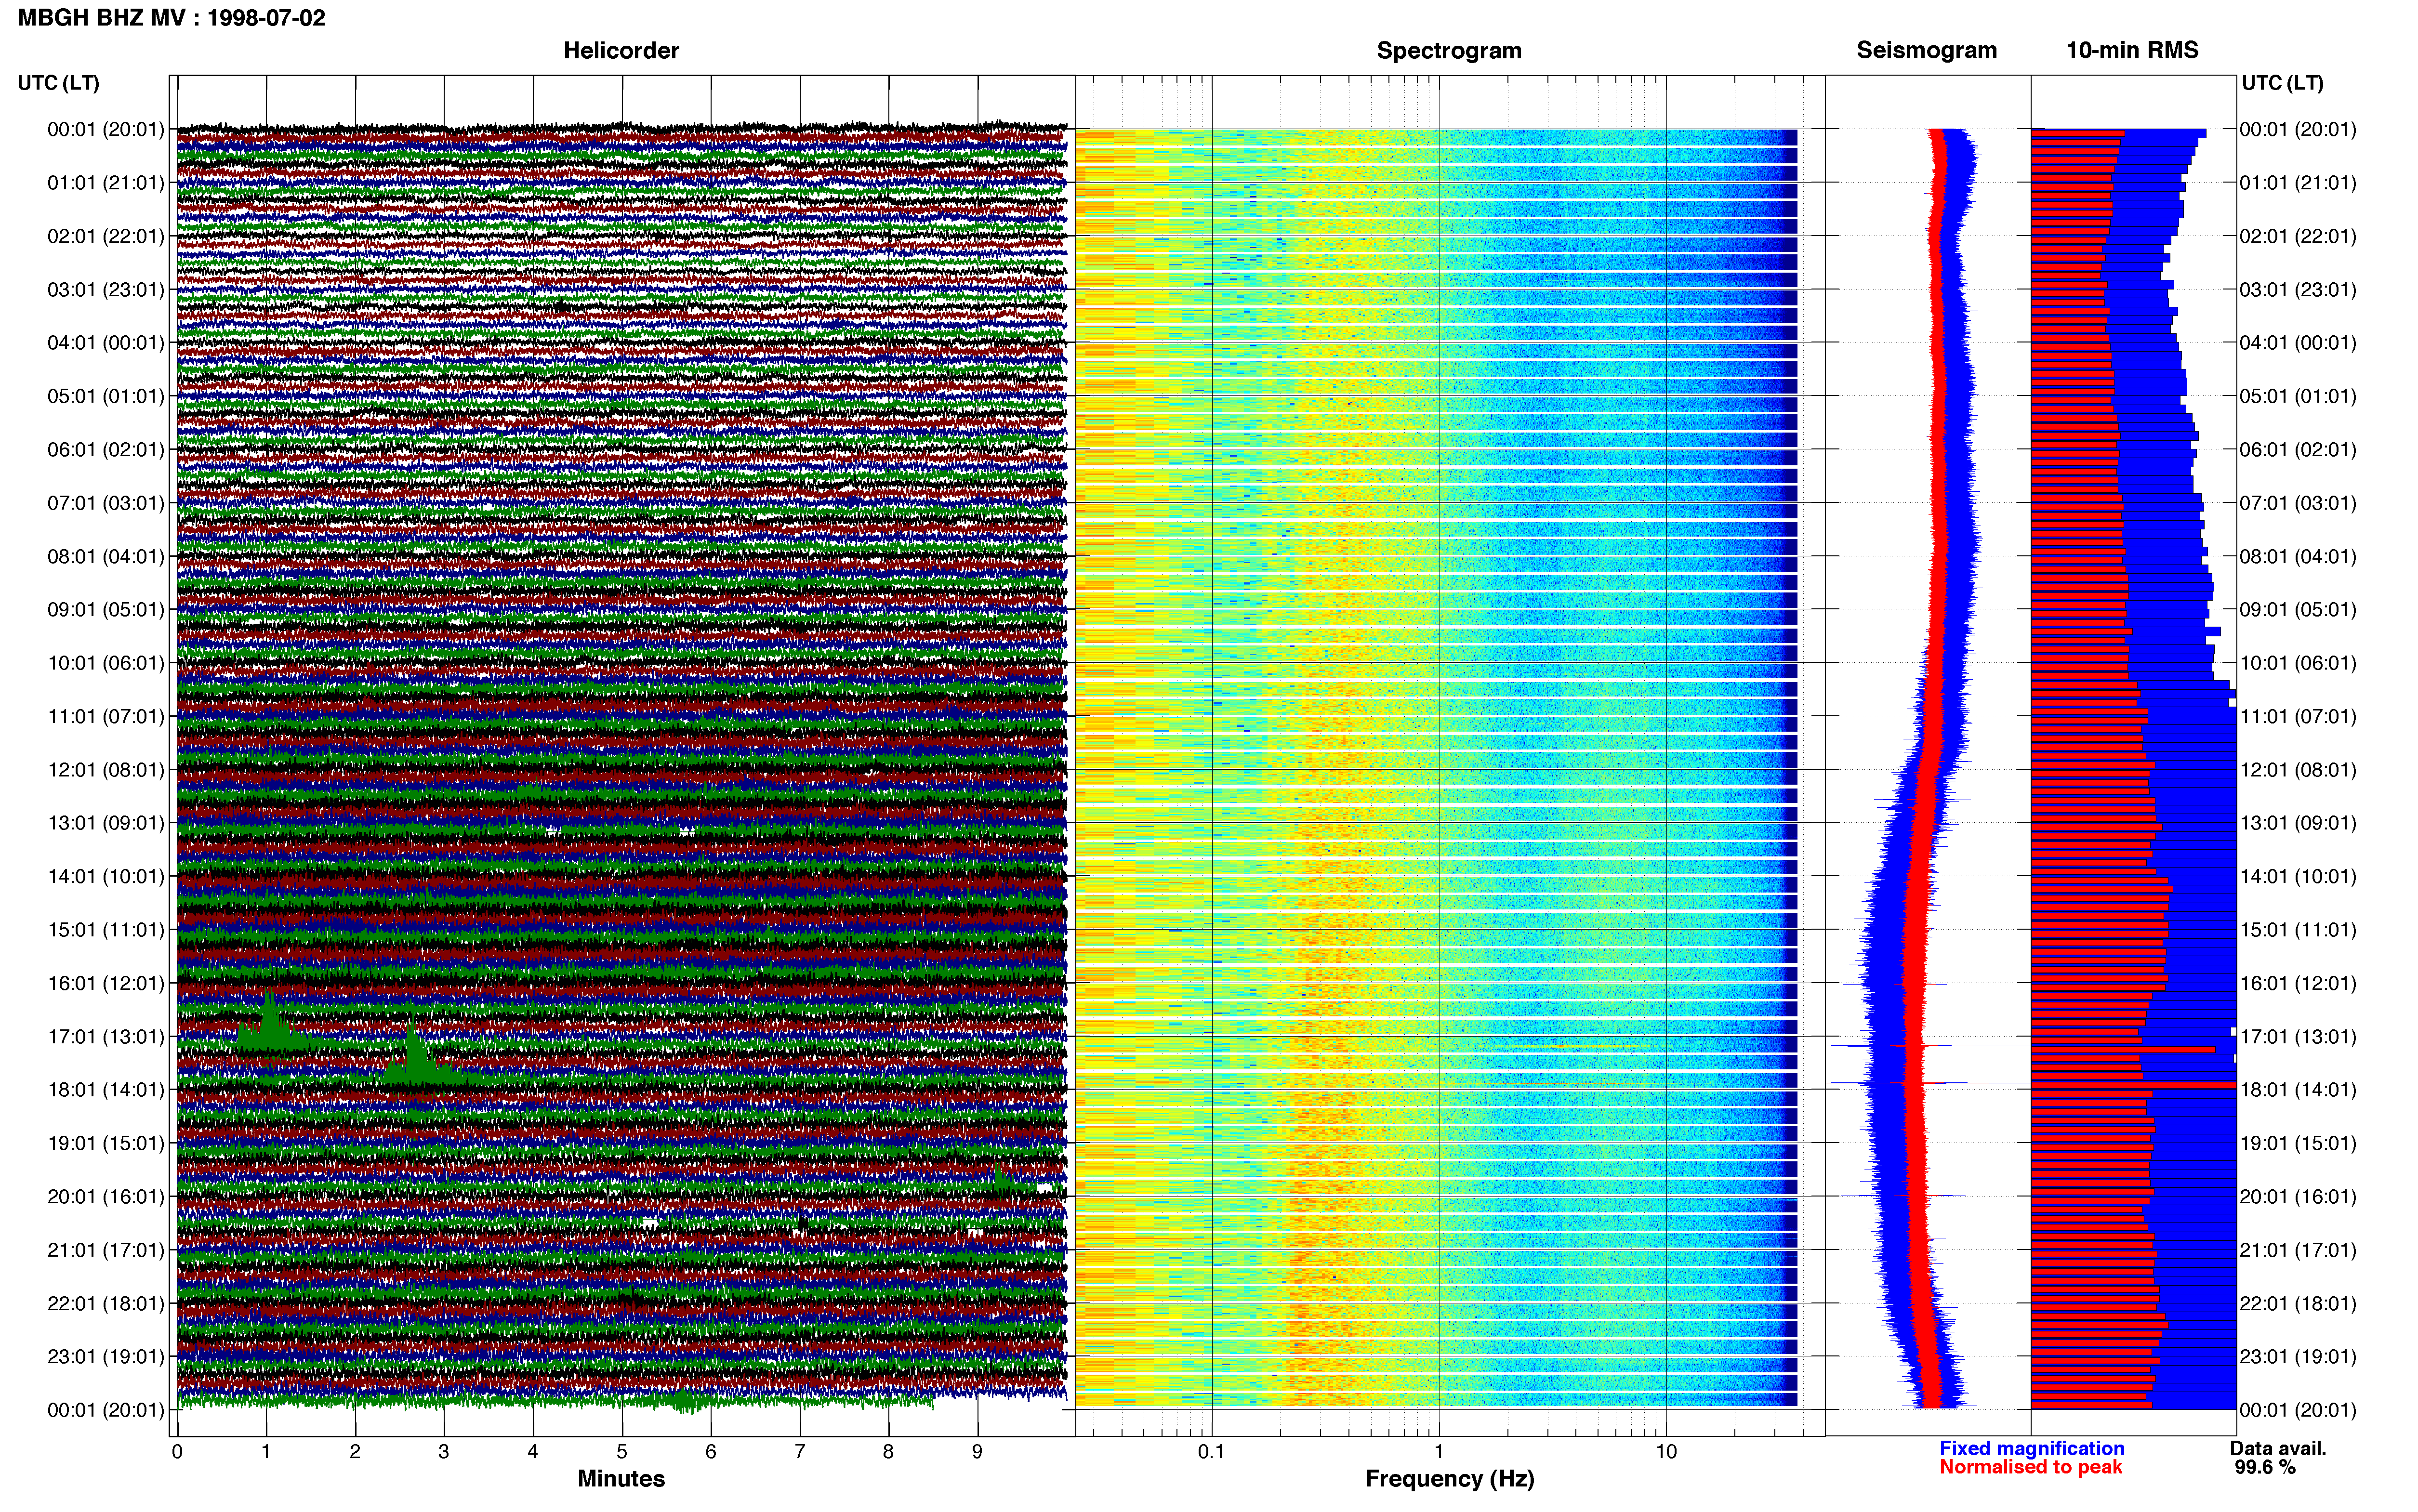This screenshot has height=1512, width=2418.
Task: Click the Minutes axis label
Action: [x=621, y=1478]
